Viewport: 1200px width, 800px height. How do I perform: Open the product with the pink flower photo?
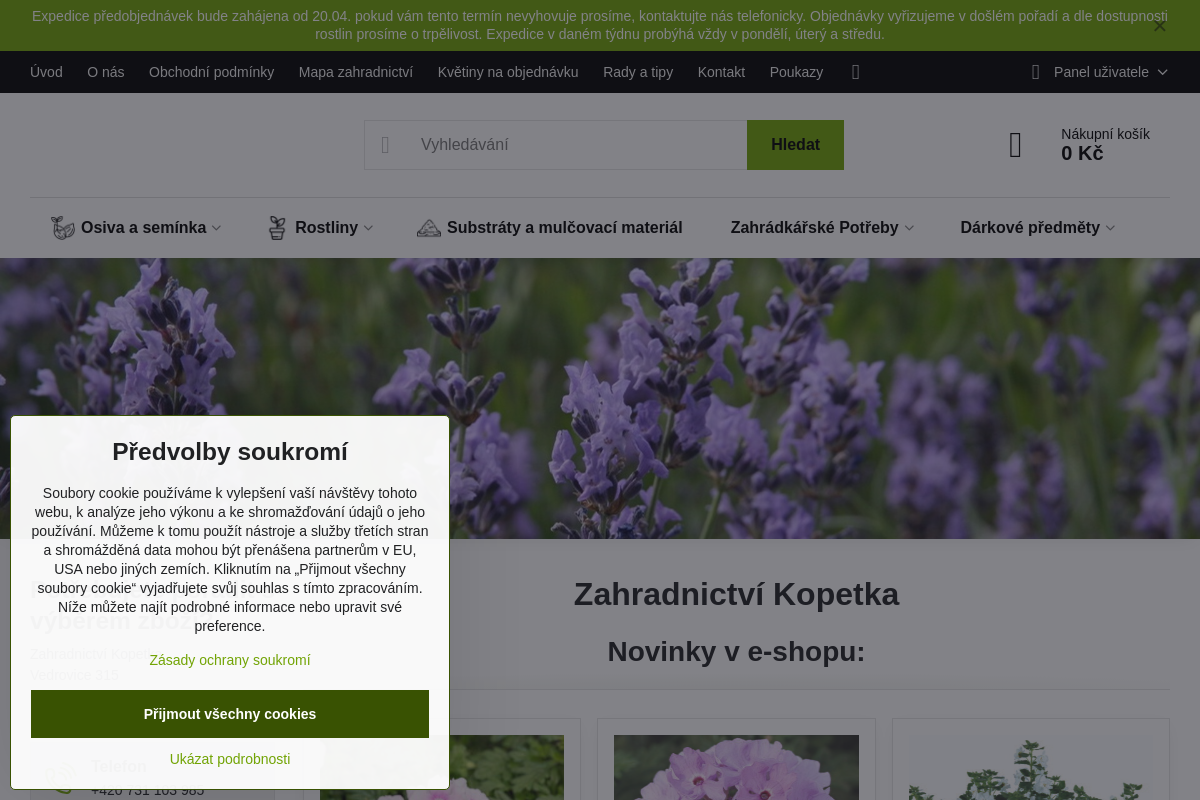pos(736,767)
